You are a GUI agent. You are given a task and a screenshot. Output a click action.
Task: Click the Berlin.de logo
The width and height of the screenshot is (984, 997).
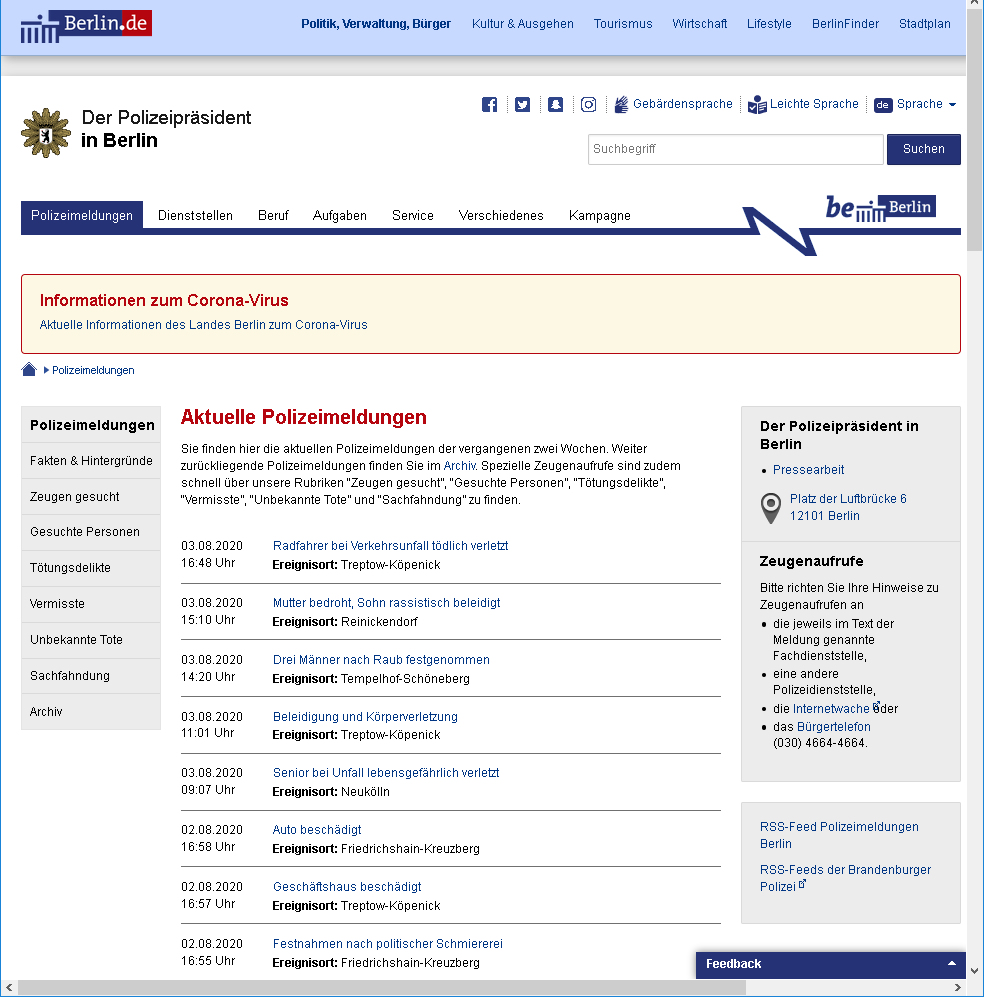click(86, 25)
